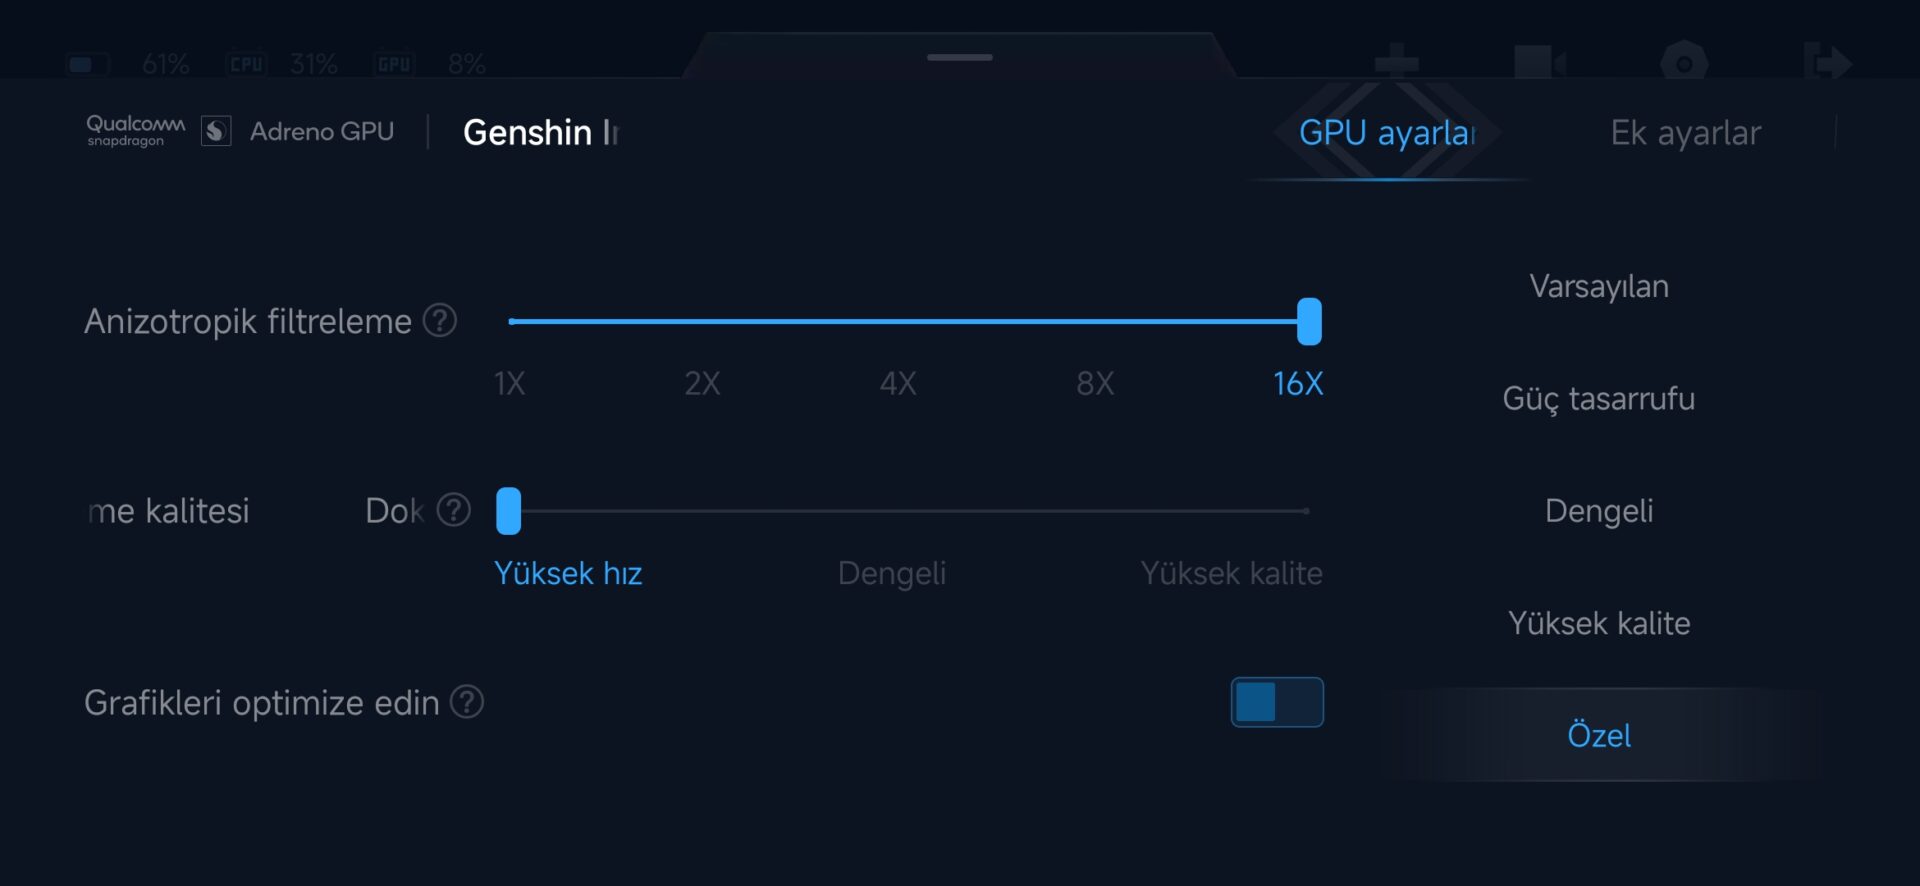Choose the Güç tasarrufu preset
The width and height of the screenshot is (1920, 886).
[x=1598, y=399]
